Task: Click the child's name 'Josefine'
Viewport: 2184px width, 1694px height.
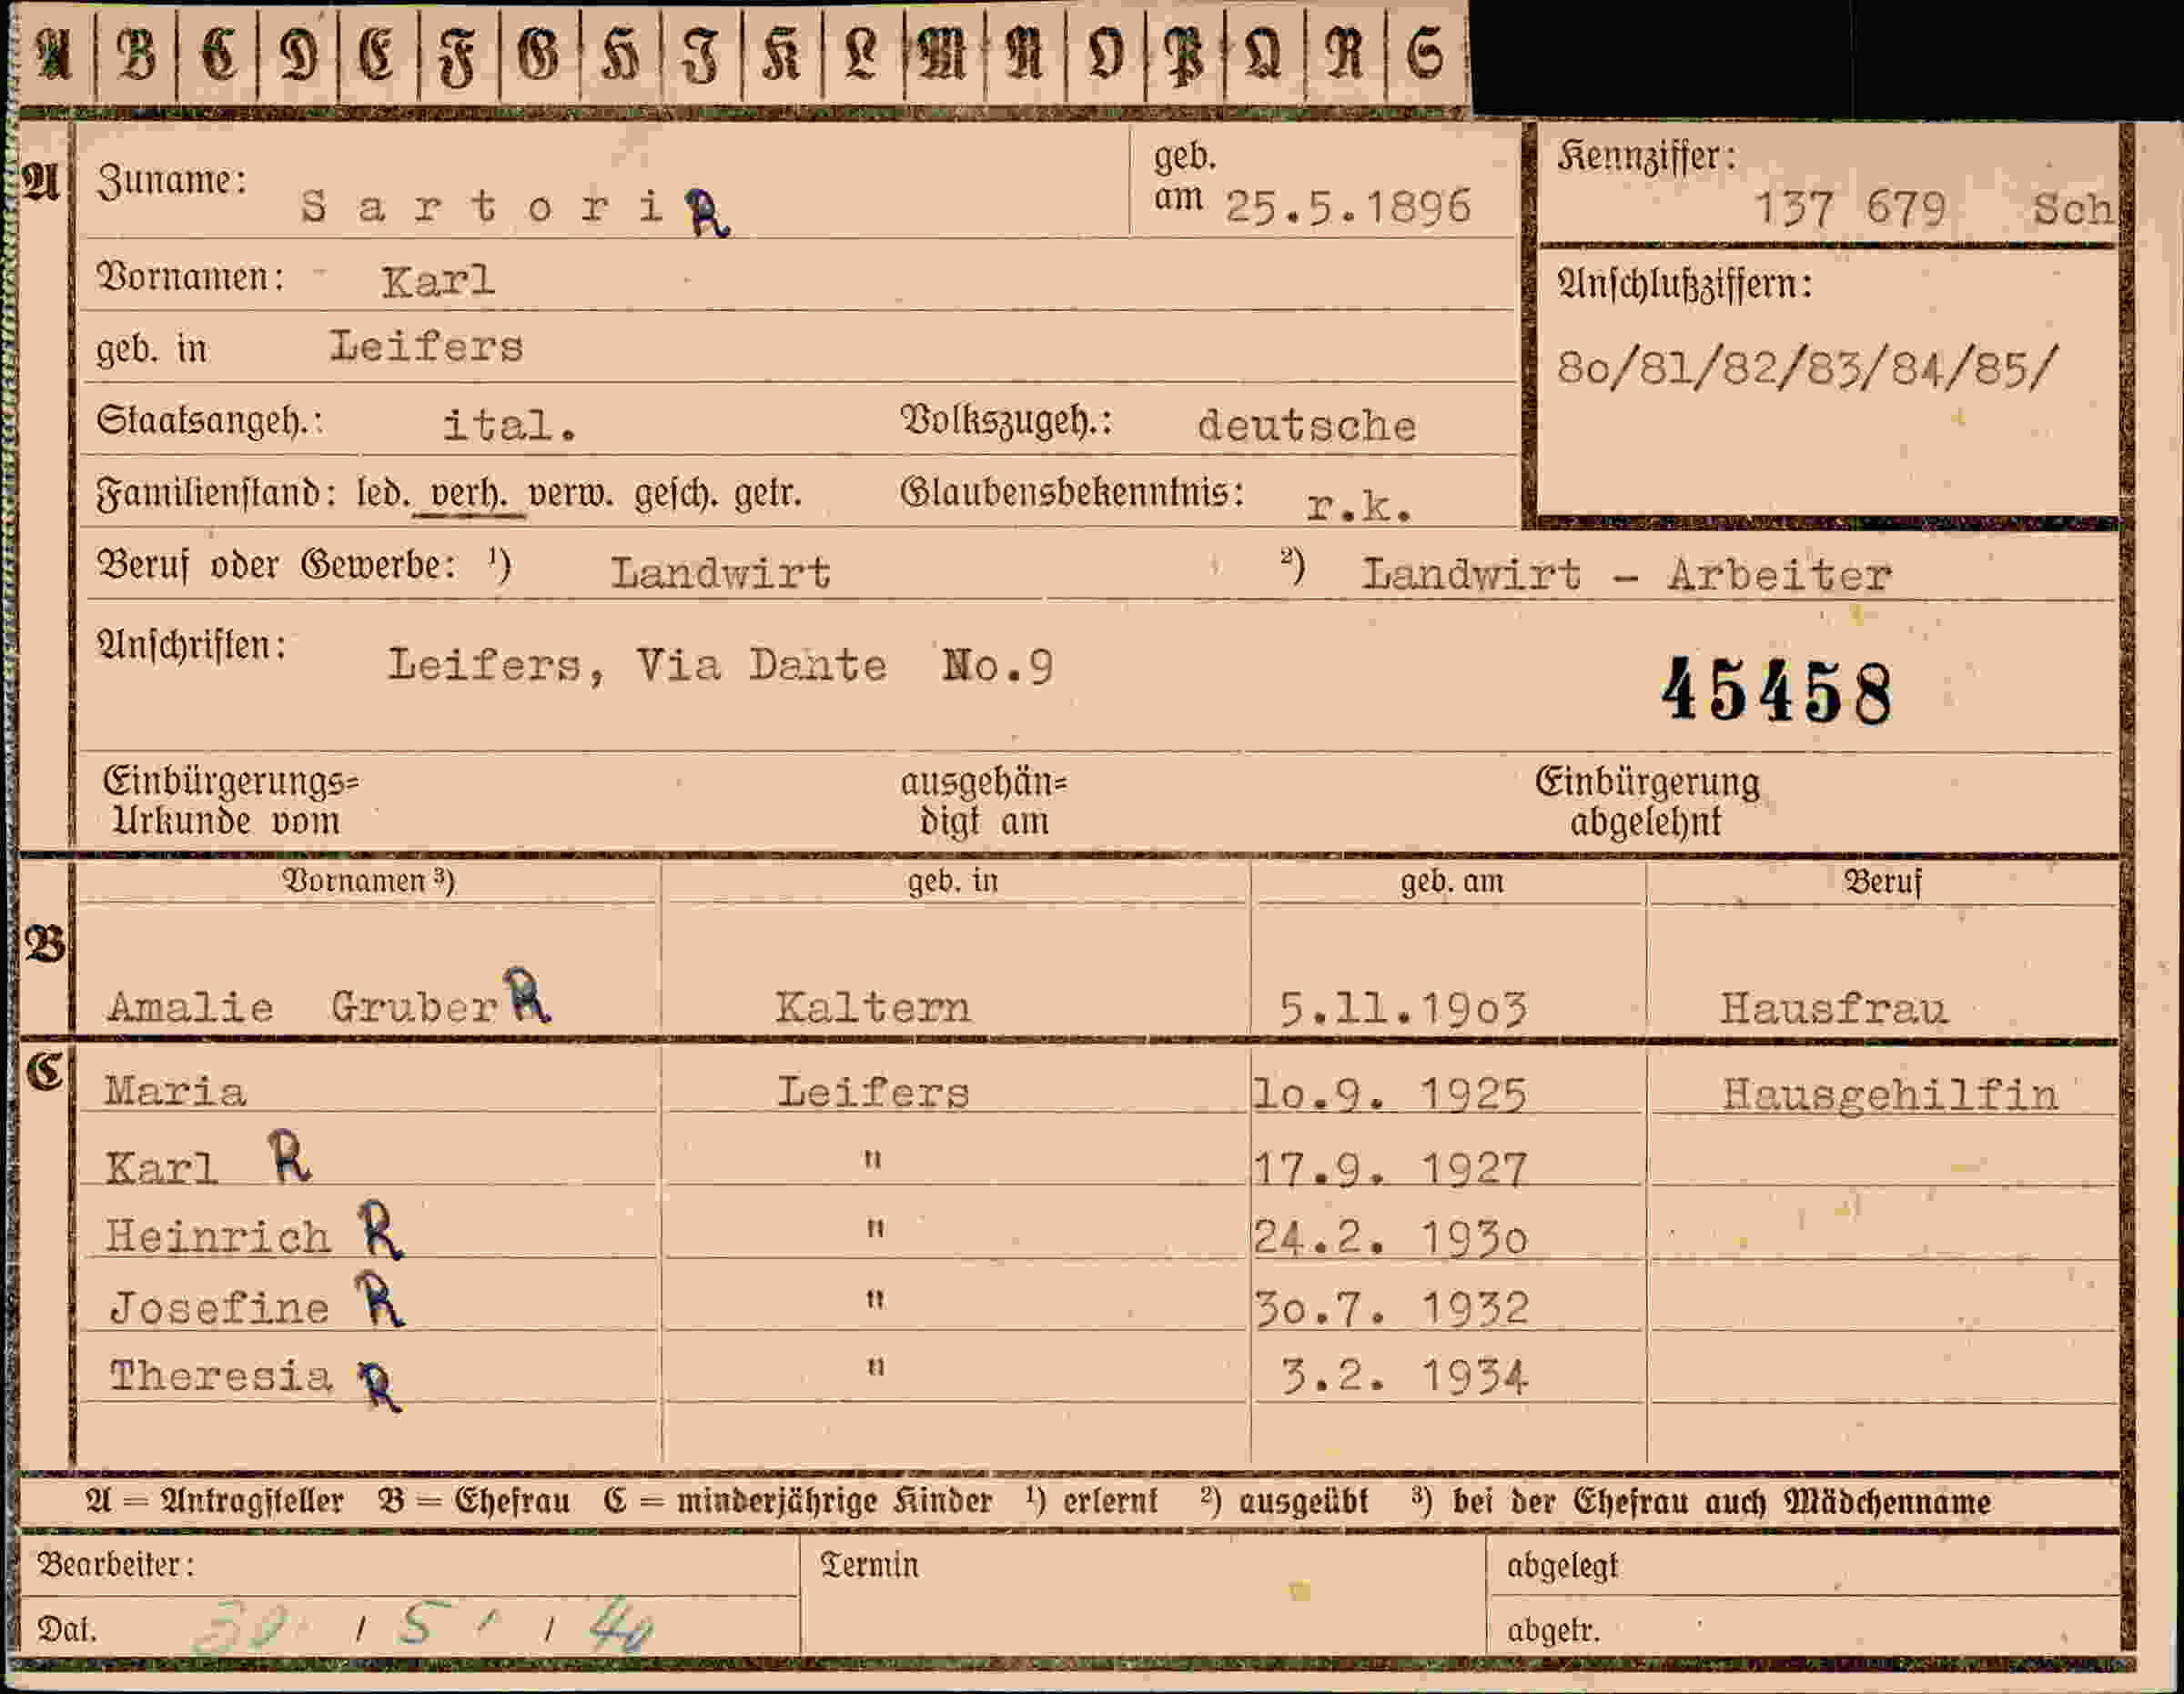Action: pyautogui.click(x=219, y=1308)
